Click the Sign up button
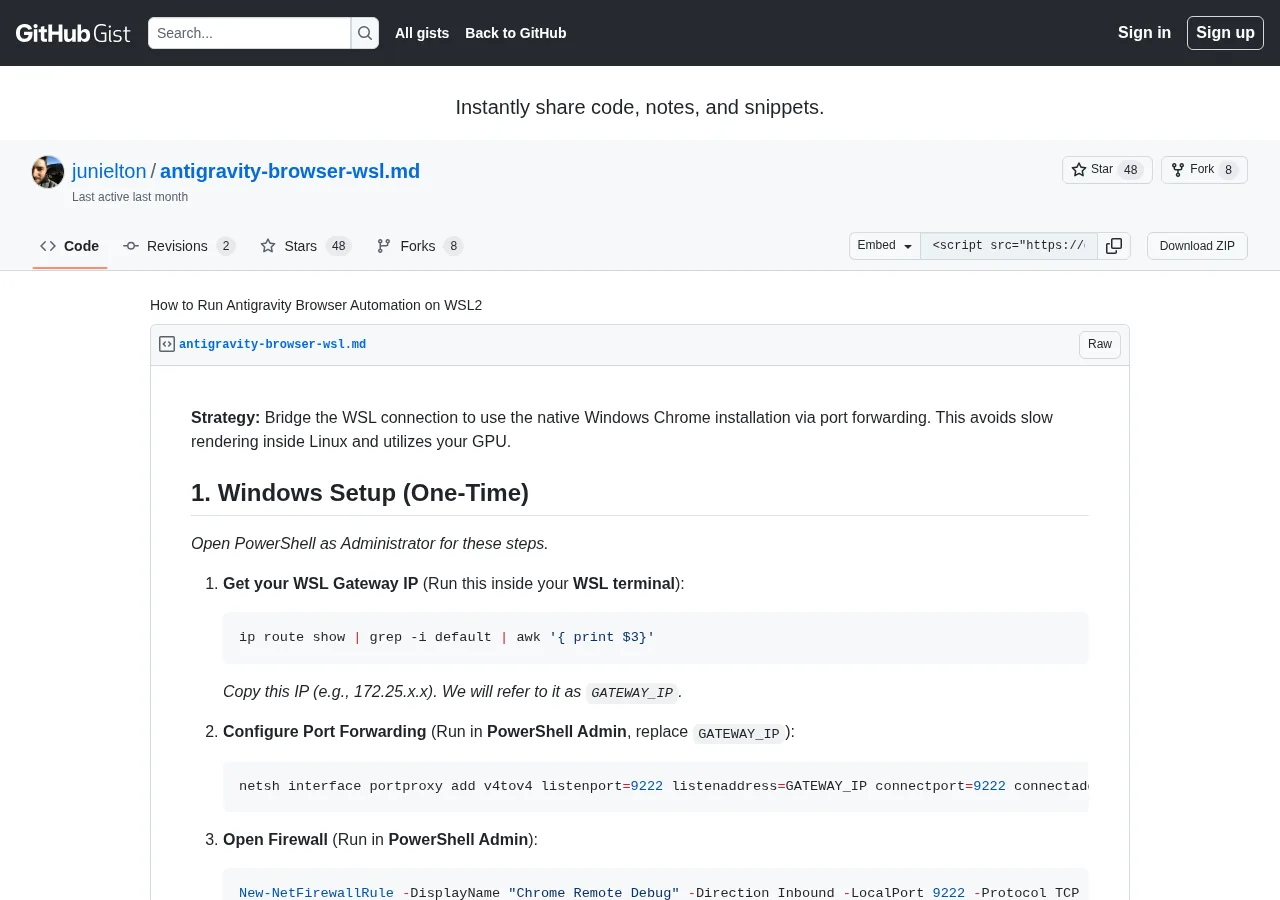The height and width of the screenshot is (900, 1280). tap(1225, 33)
